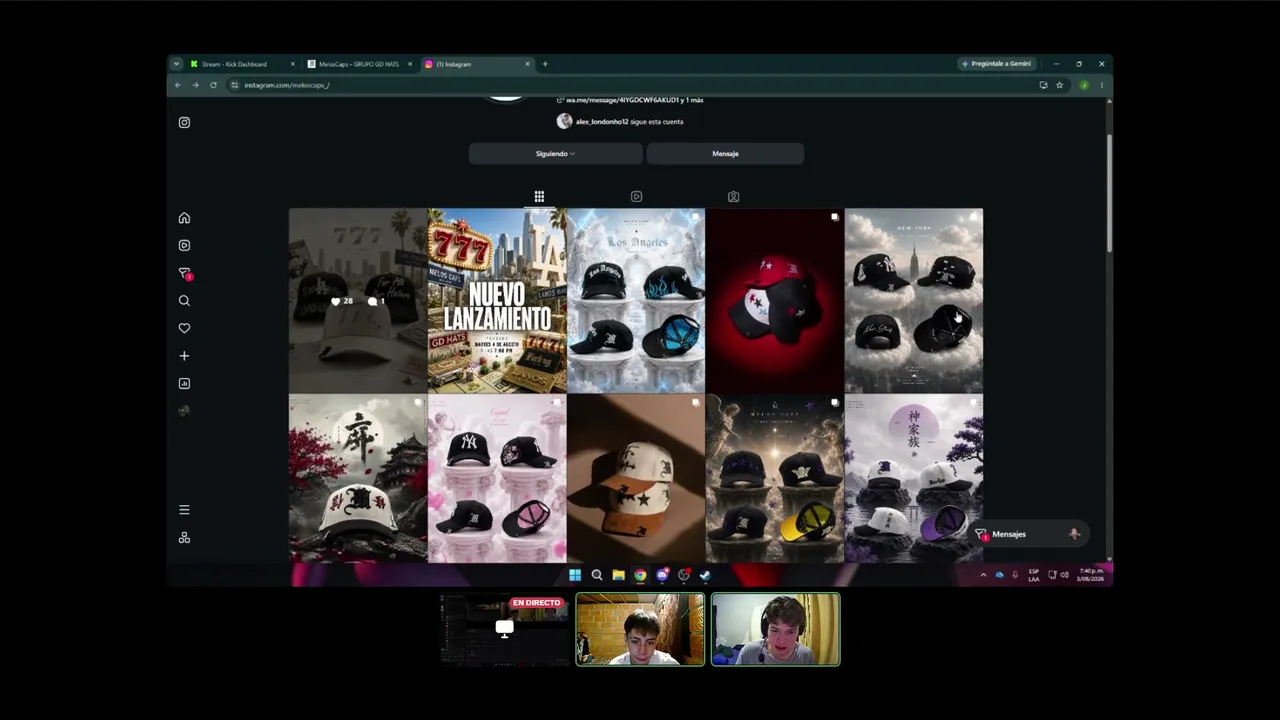1280x720 pixels.
Task: Open Instagram home via the logo
Action: click(184, 122)
